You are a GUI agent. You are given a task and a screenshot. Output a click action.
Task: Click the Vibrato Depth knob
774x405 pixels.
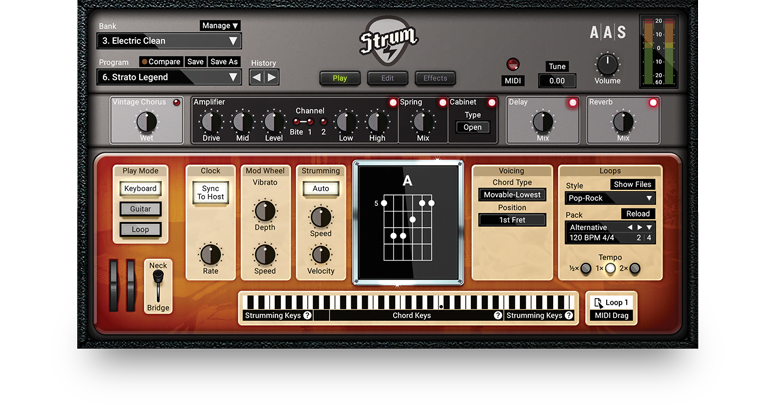click(x=265, y=211)
